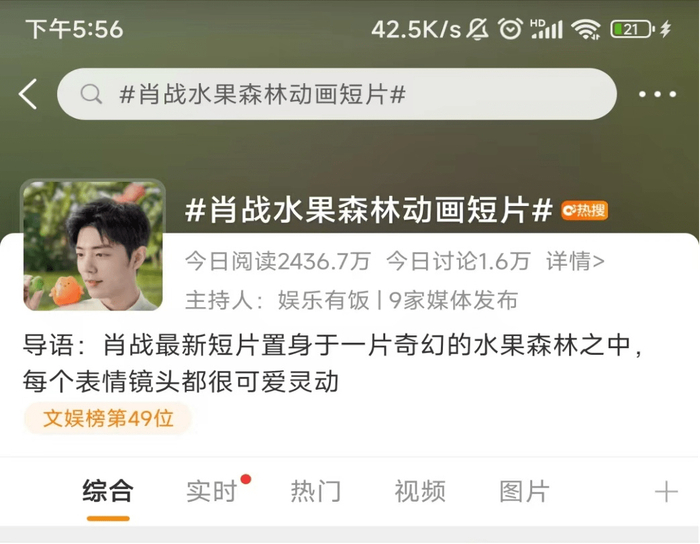Viewport: 700px width, 544px height.
Task: Open the topic cover thumbnail image
Action: (x=93, y=245)
